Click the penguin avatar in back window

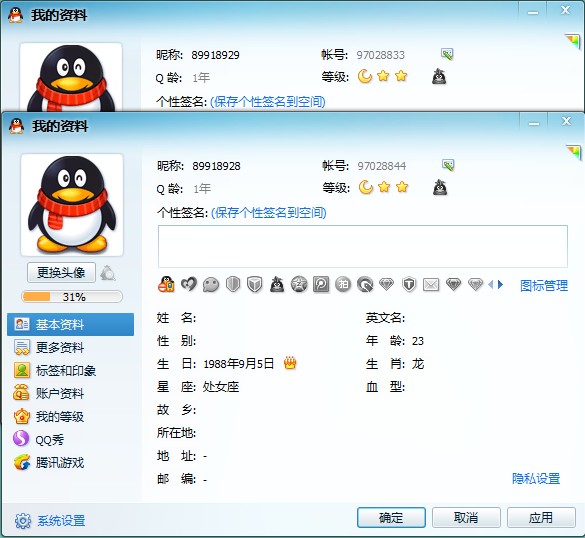tap(71, 77)
